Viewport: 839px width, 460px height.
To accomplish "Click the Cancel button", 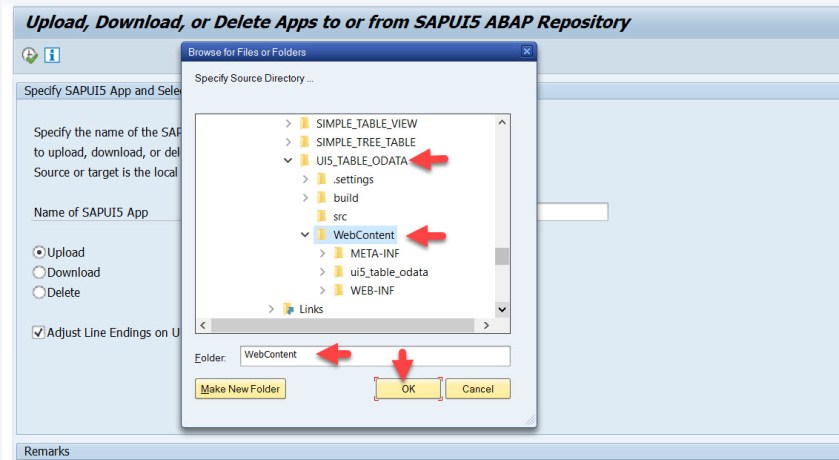I will [x=478, y=389].
